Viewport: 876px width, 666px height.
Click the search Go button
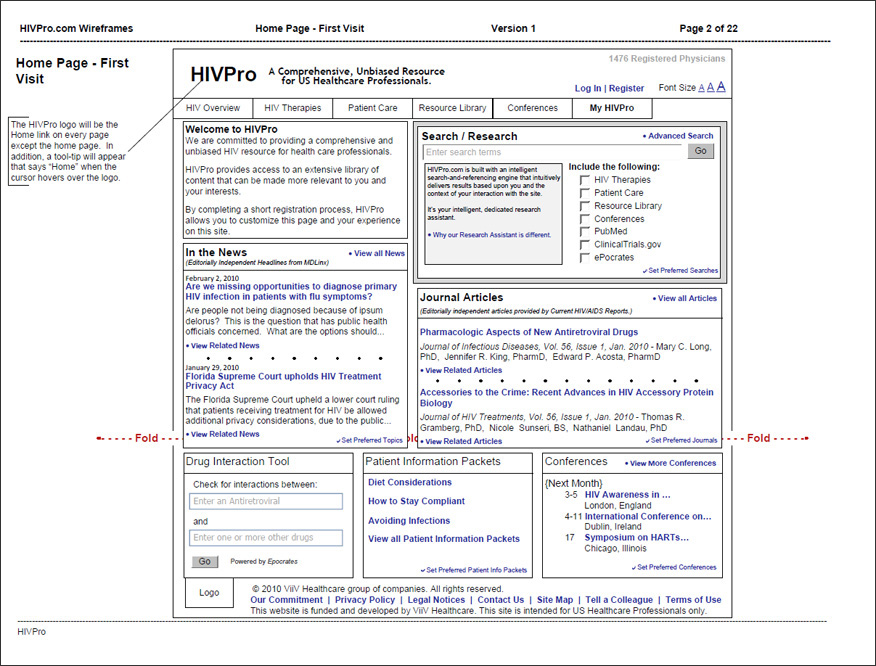tap(701, 151)
